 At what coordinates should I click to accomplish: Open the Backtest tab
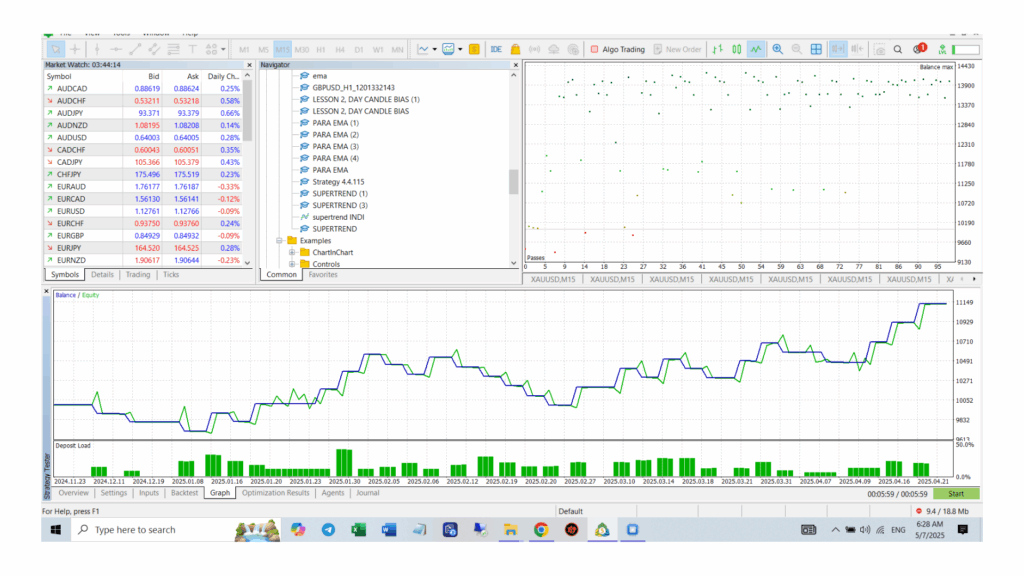[184, 493]
